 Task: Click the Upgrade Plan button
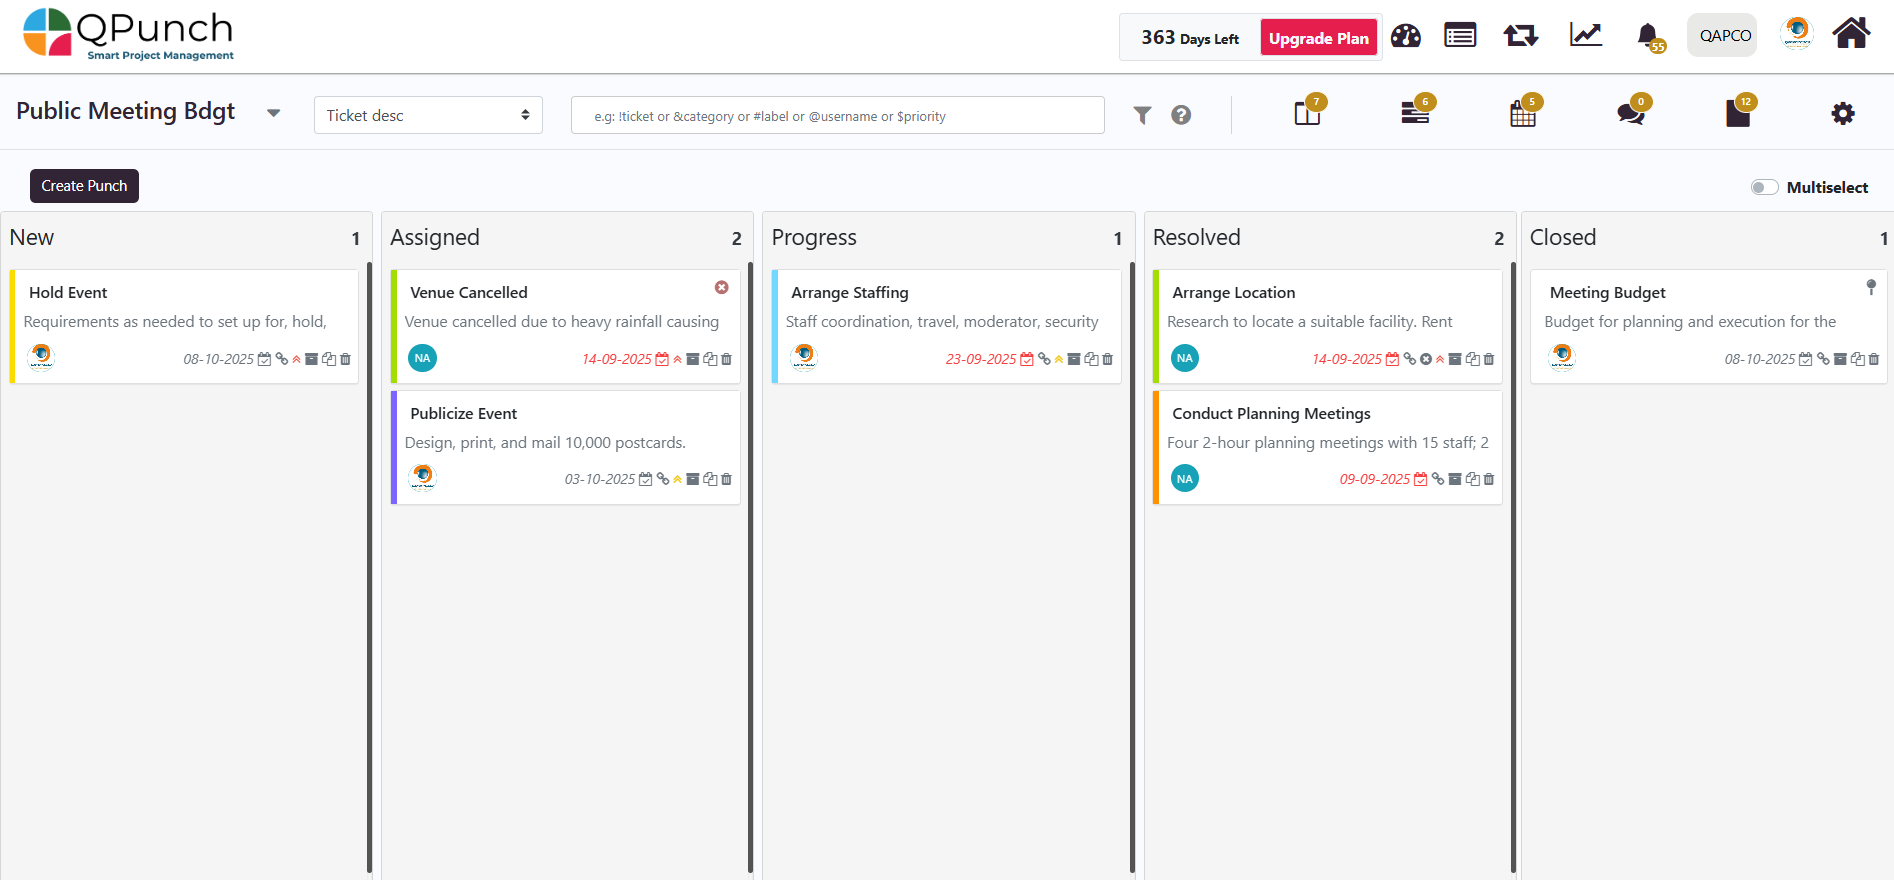(1318, 38)
